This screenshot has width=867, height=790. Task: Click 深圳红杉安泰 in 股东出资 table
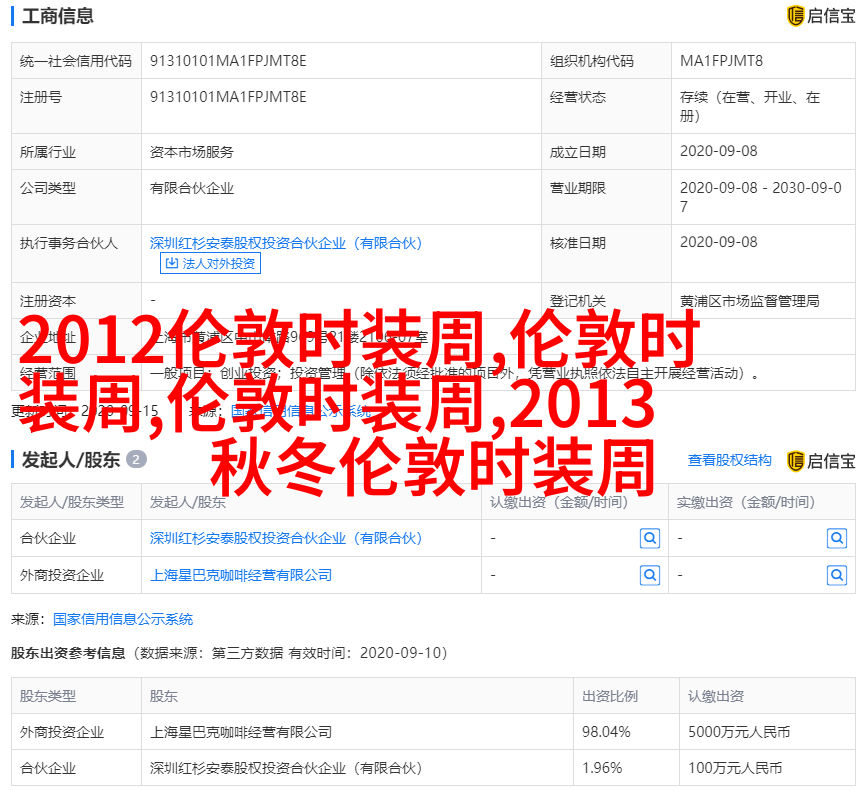click(x=286, y=768)
